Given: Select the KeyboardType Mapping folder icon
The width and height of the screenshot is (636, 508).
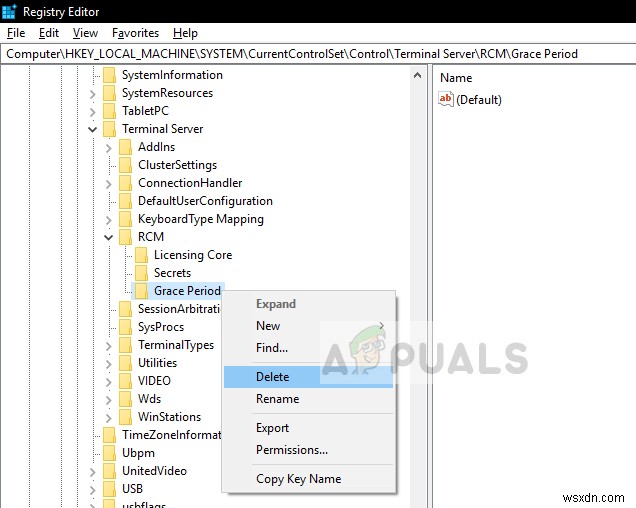Looking at the screenshot, I should tap(126, 219).
